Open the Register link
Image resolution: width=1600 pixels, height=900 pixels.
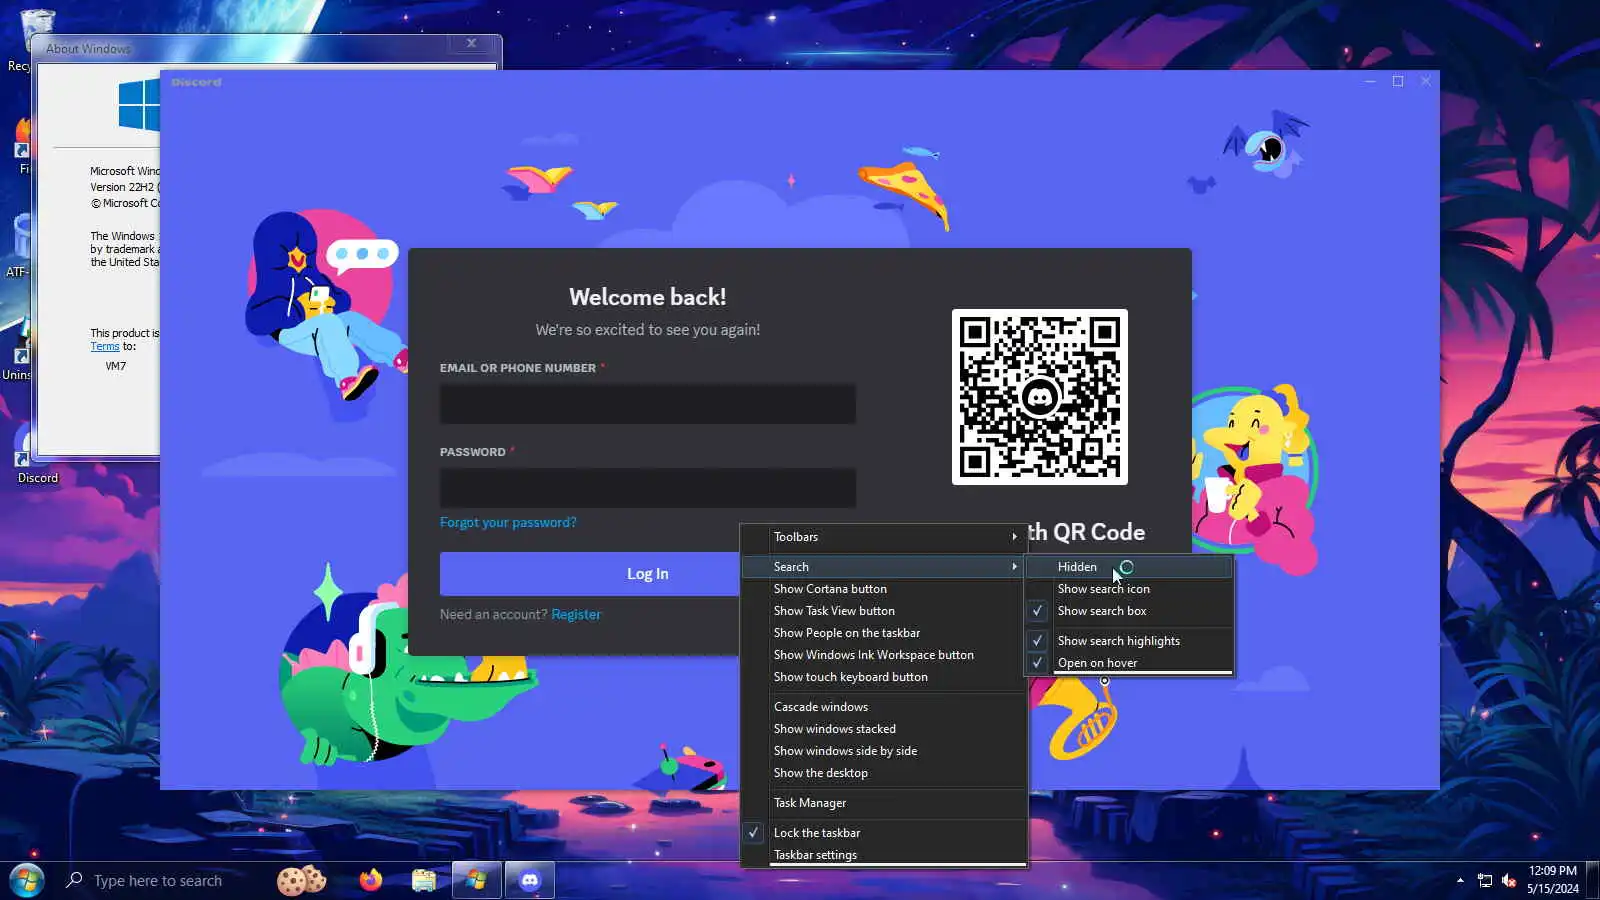576,614
